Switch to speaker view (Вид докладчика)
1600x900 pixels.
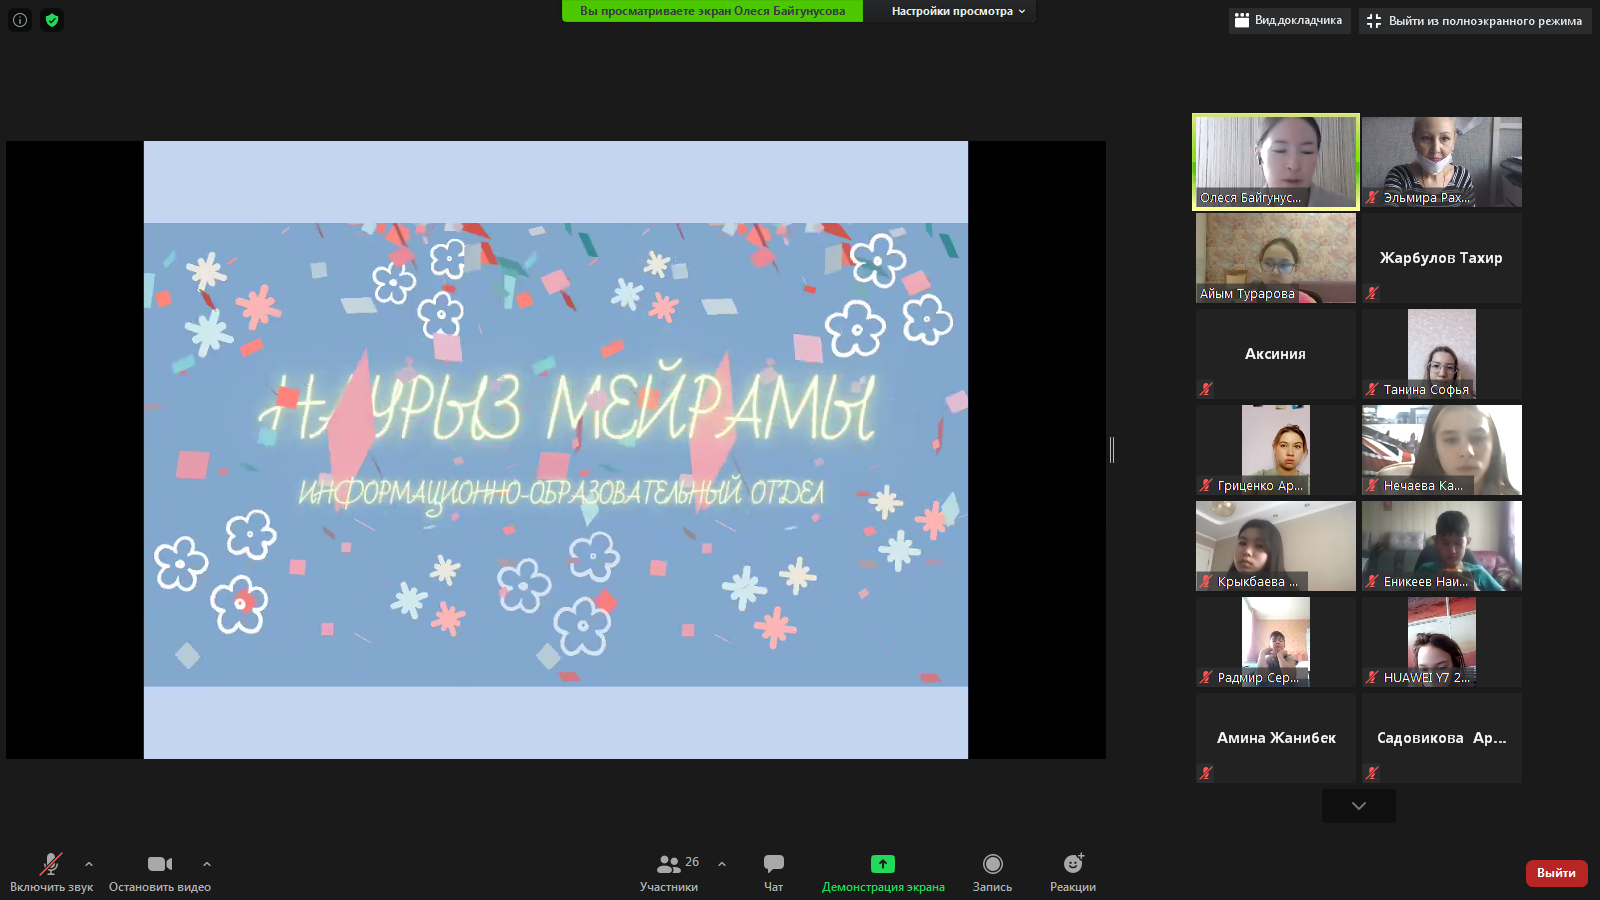click(1289, 21)
